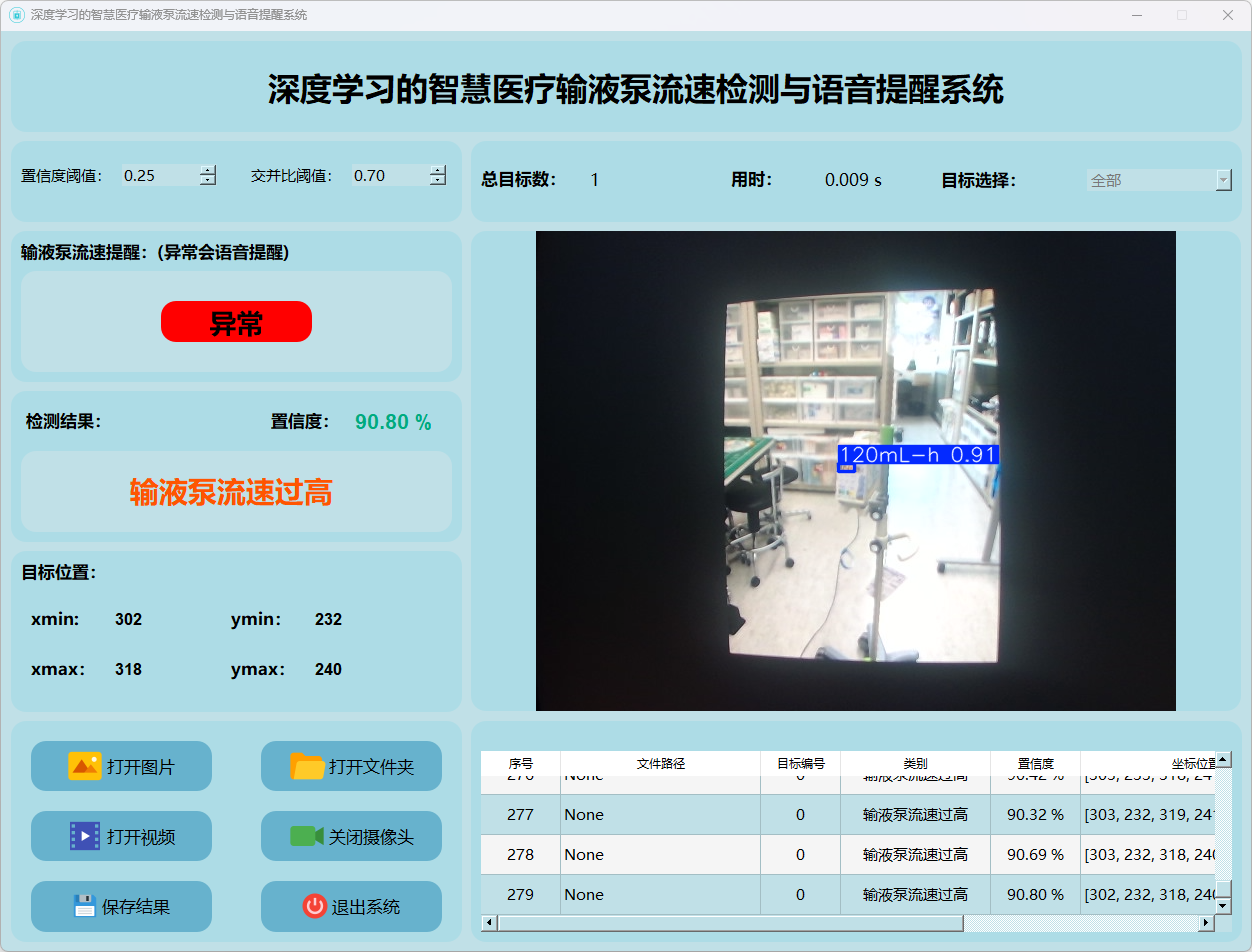This screenshot has width=1252, height=952.
Task: Click the film icon on Open Video button
Action: [85, 836]
